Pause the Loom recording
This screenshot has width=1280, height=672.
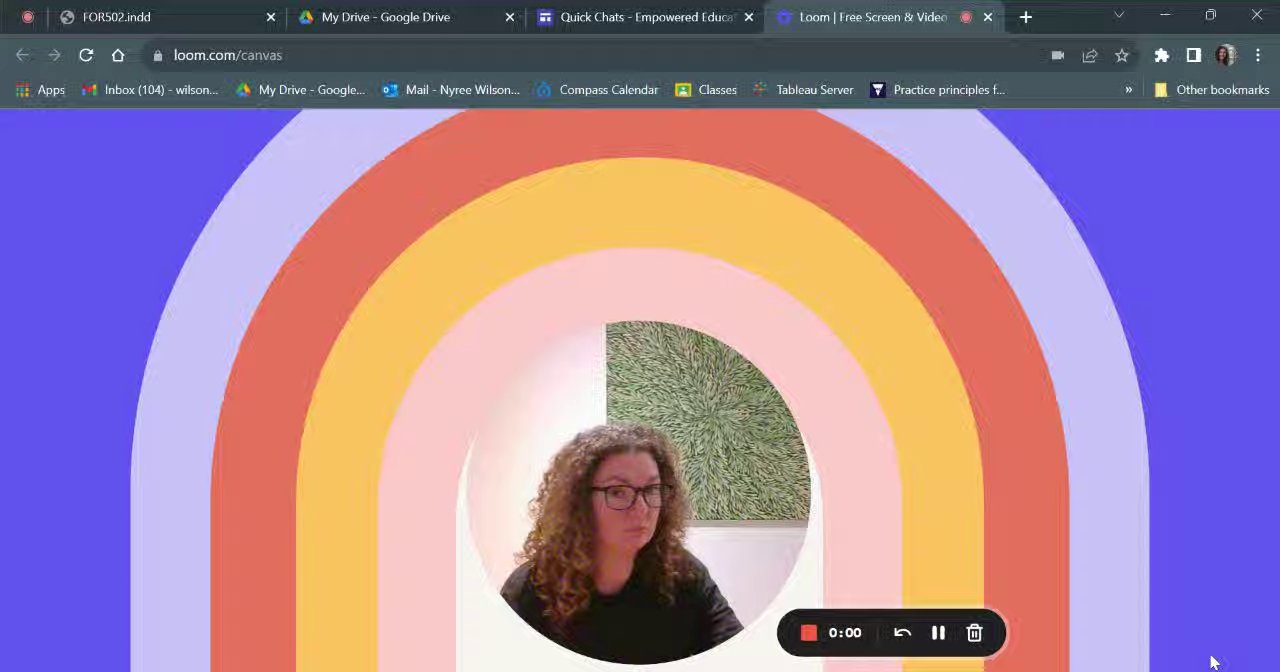[938, 632]
